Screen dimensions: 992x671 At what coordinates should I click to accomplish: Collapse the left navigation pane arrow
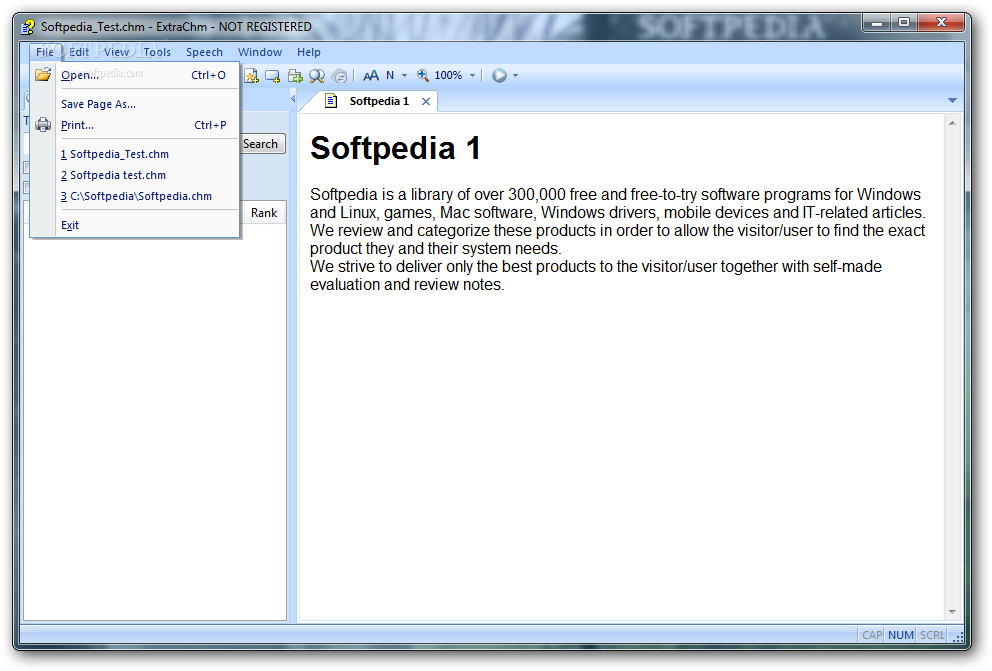click(x=293, y=99)
